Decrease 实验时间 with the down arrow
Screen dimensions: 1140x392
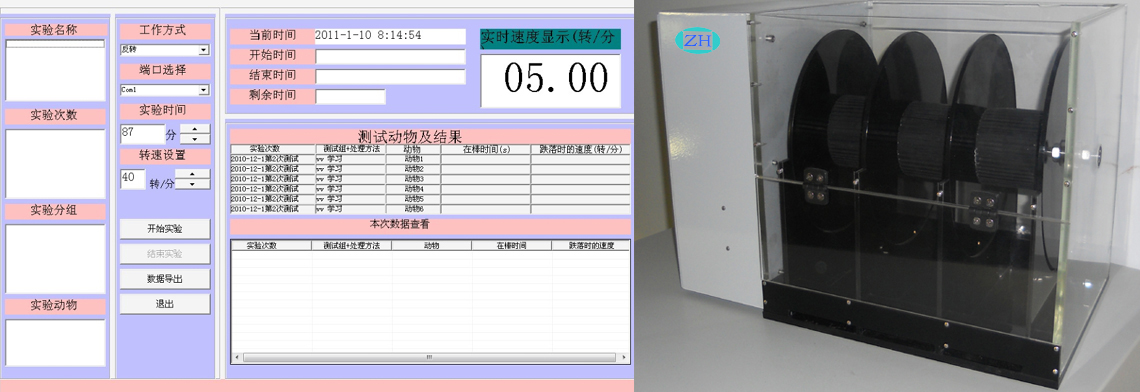(x=195, y=139)
